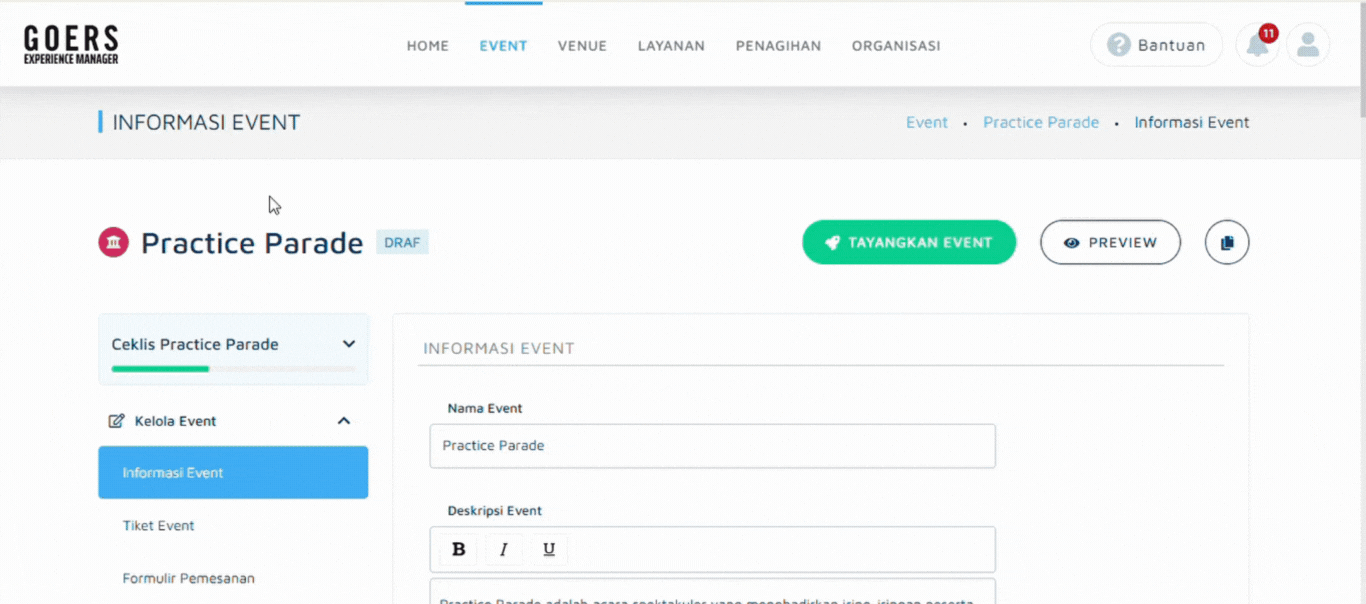Apply underline formatting in description editor

(549, 549)
